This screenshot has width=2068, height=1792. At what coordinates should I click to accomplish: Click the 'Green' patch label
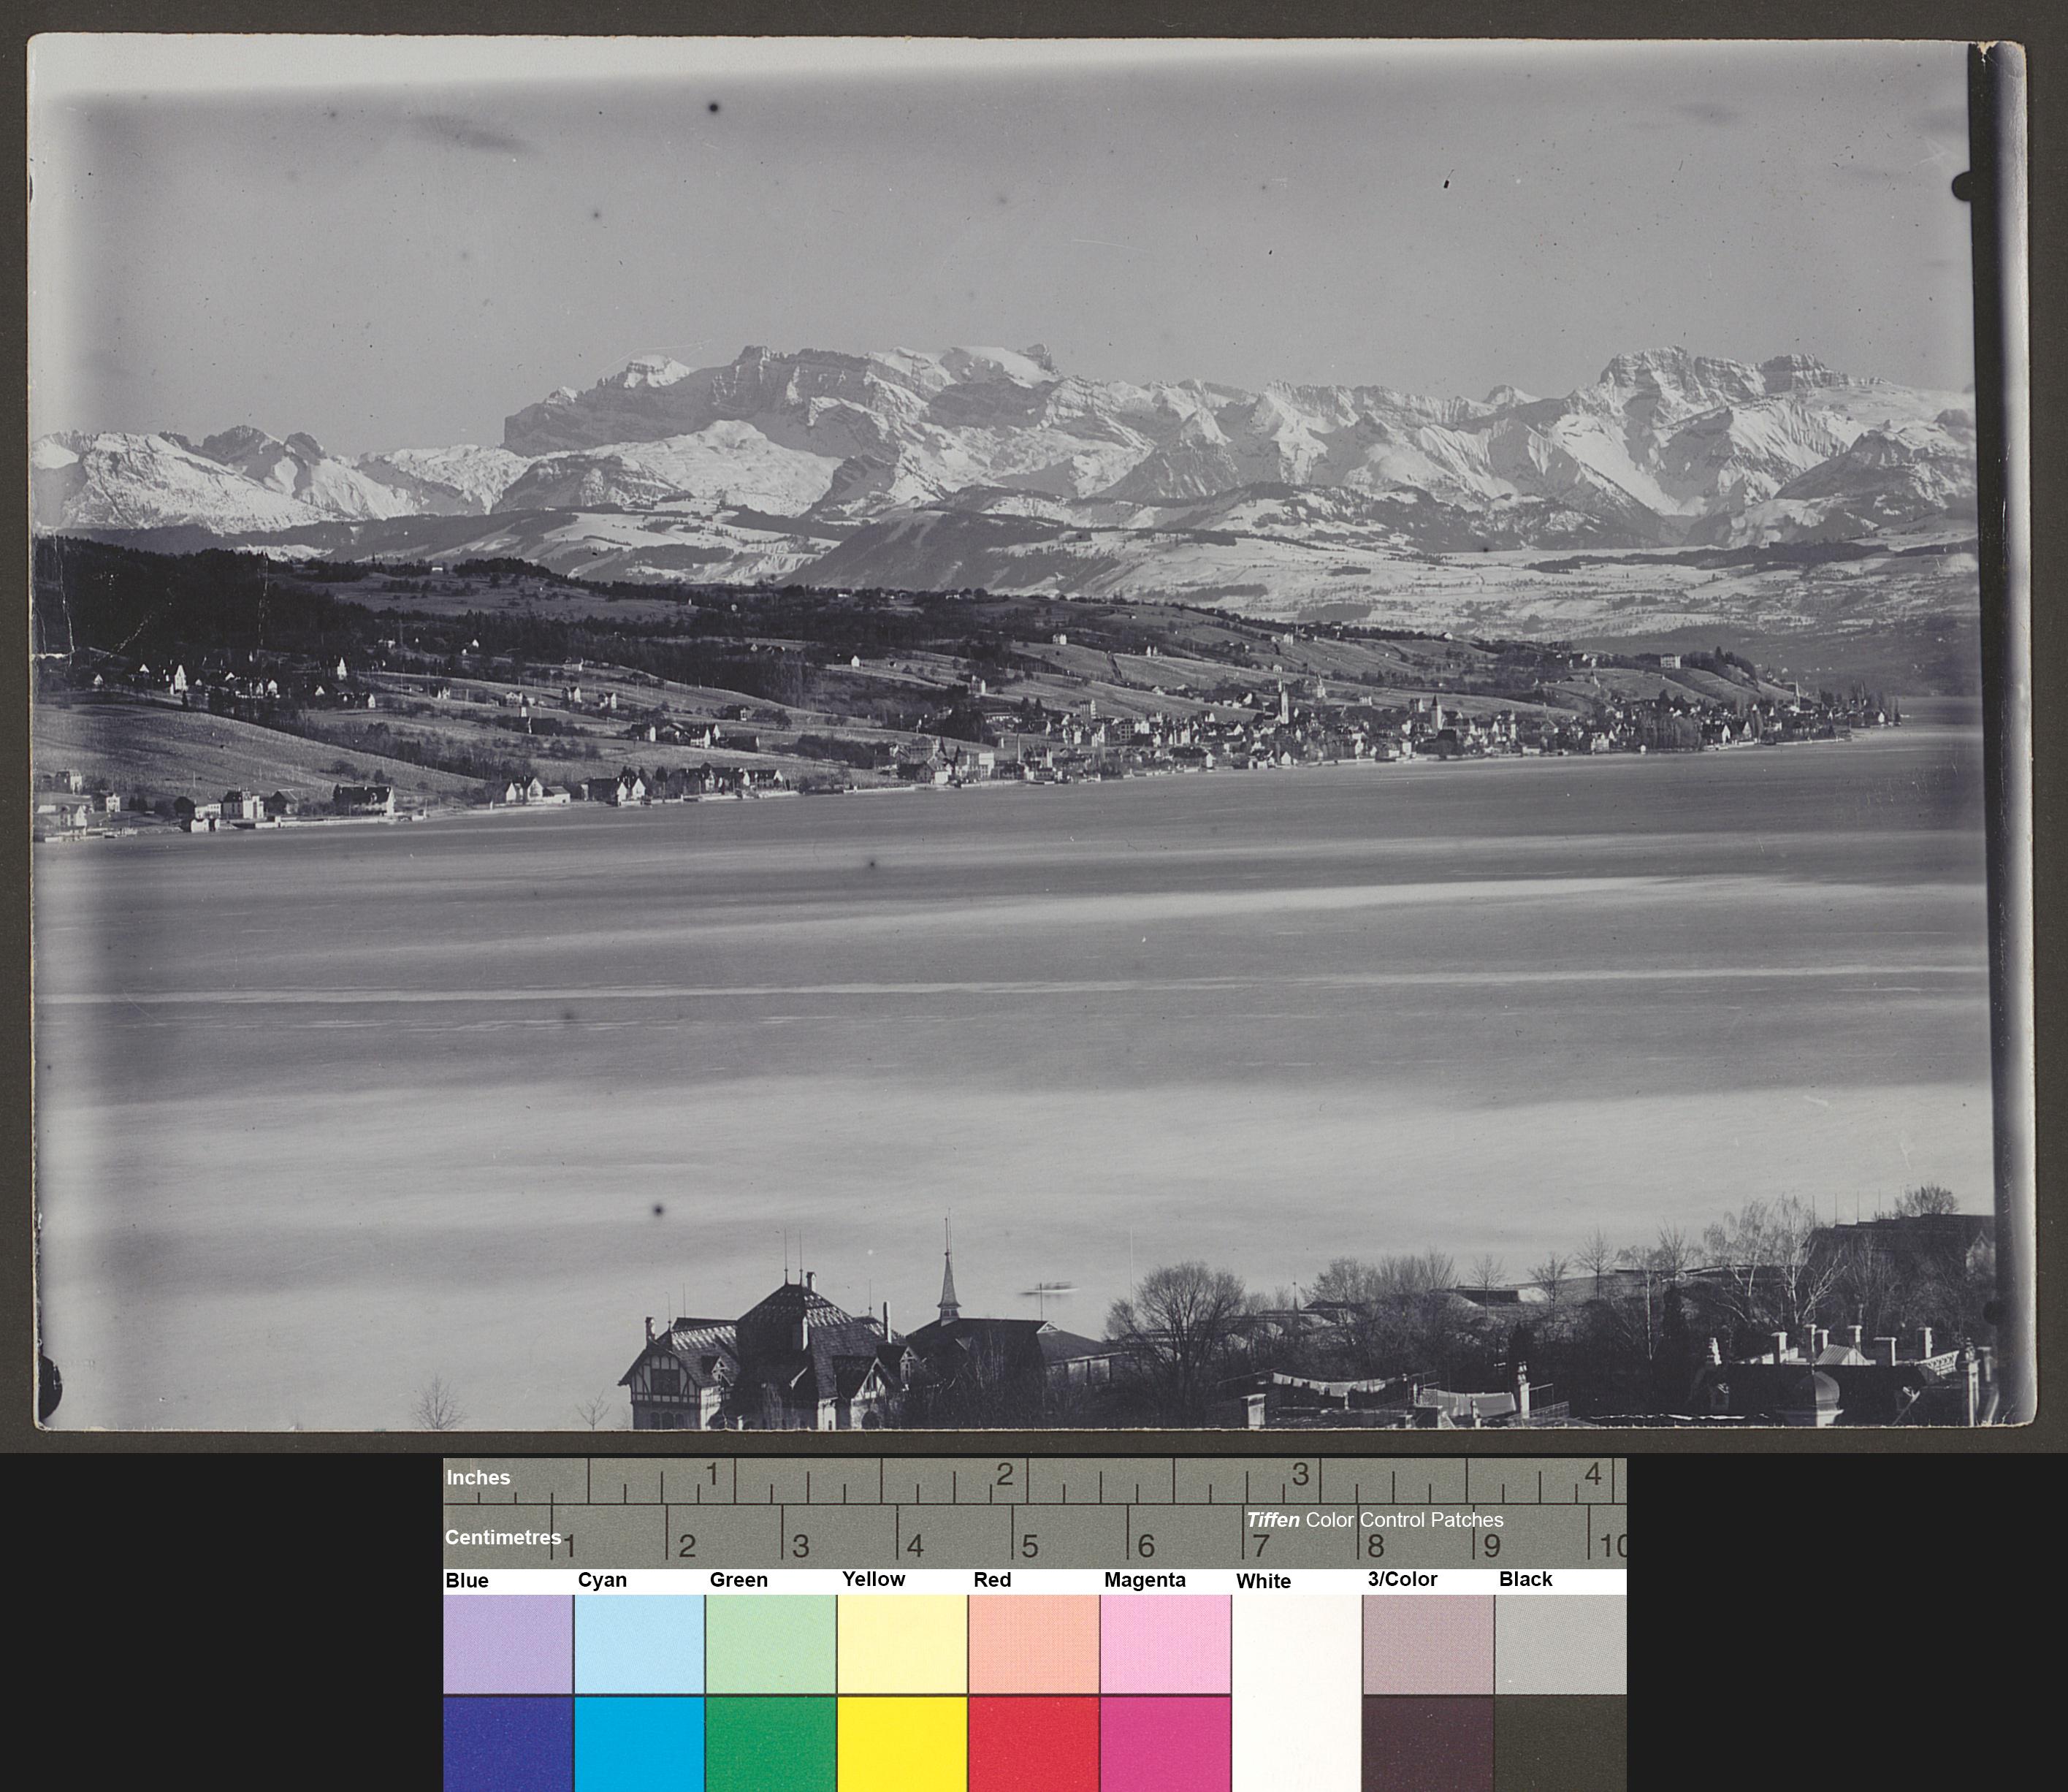(739, 1580)
